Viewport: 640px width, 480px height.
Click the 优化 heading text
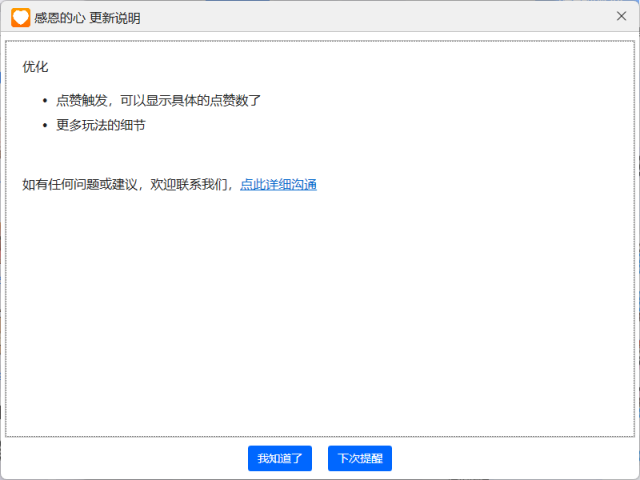35,66
